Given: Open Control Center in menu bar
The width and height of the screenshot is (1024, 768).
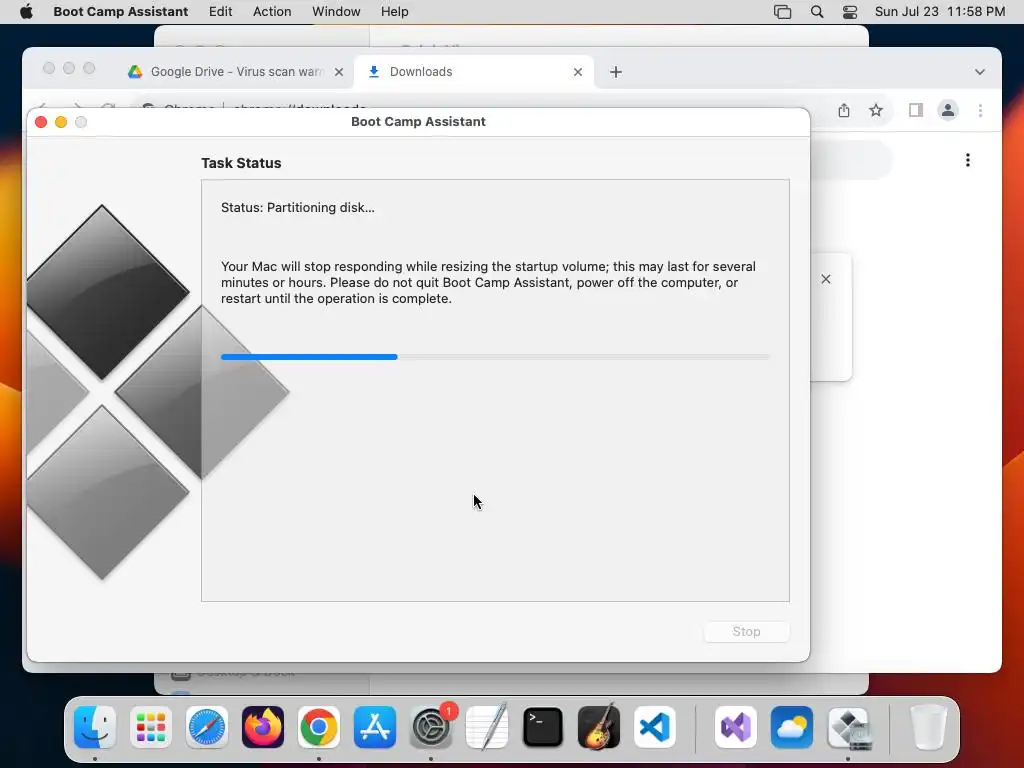Looking at the screenshot, I should pyautogui.click(x=850, y=12).
